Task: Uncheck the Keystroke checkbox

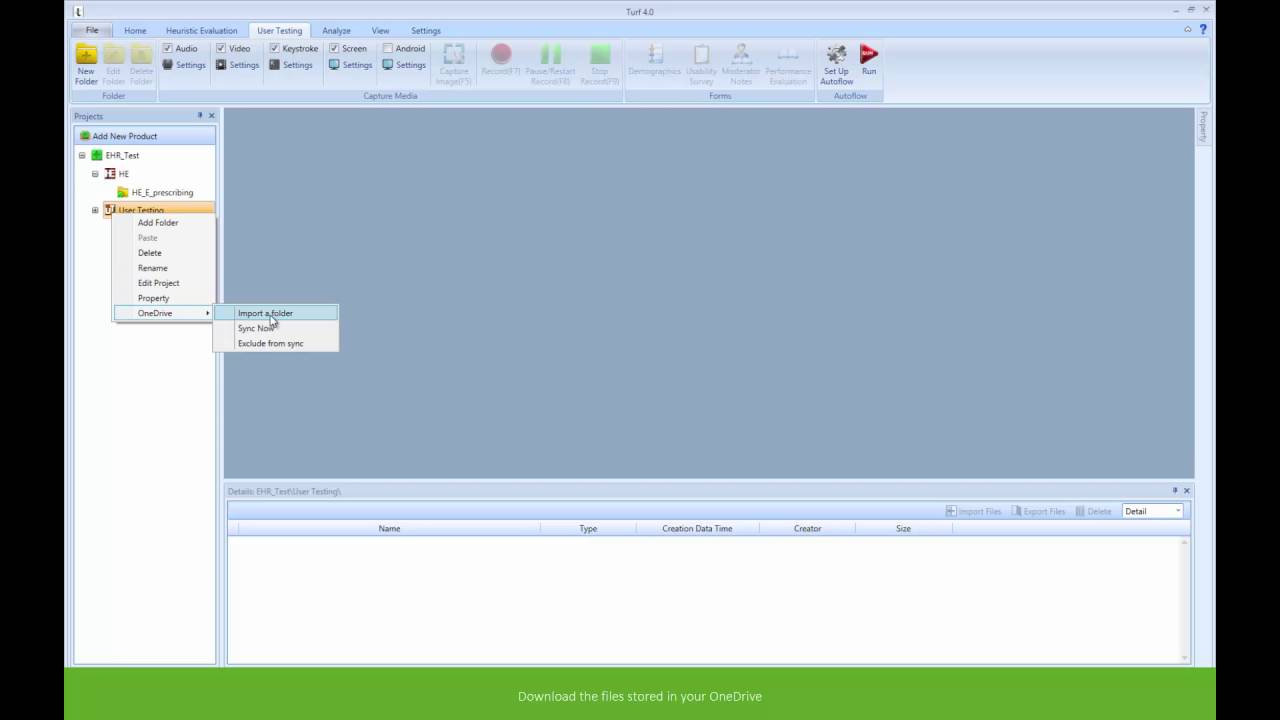Action: pos(274,48)
